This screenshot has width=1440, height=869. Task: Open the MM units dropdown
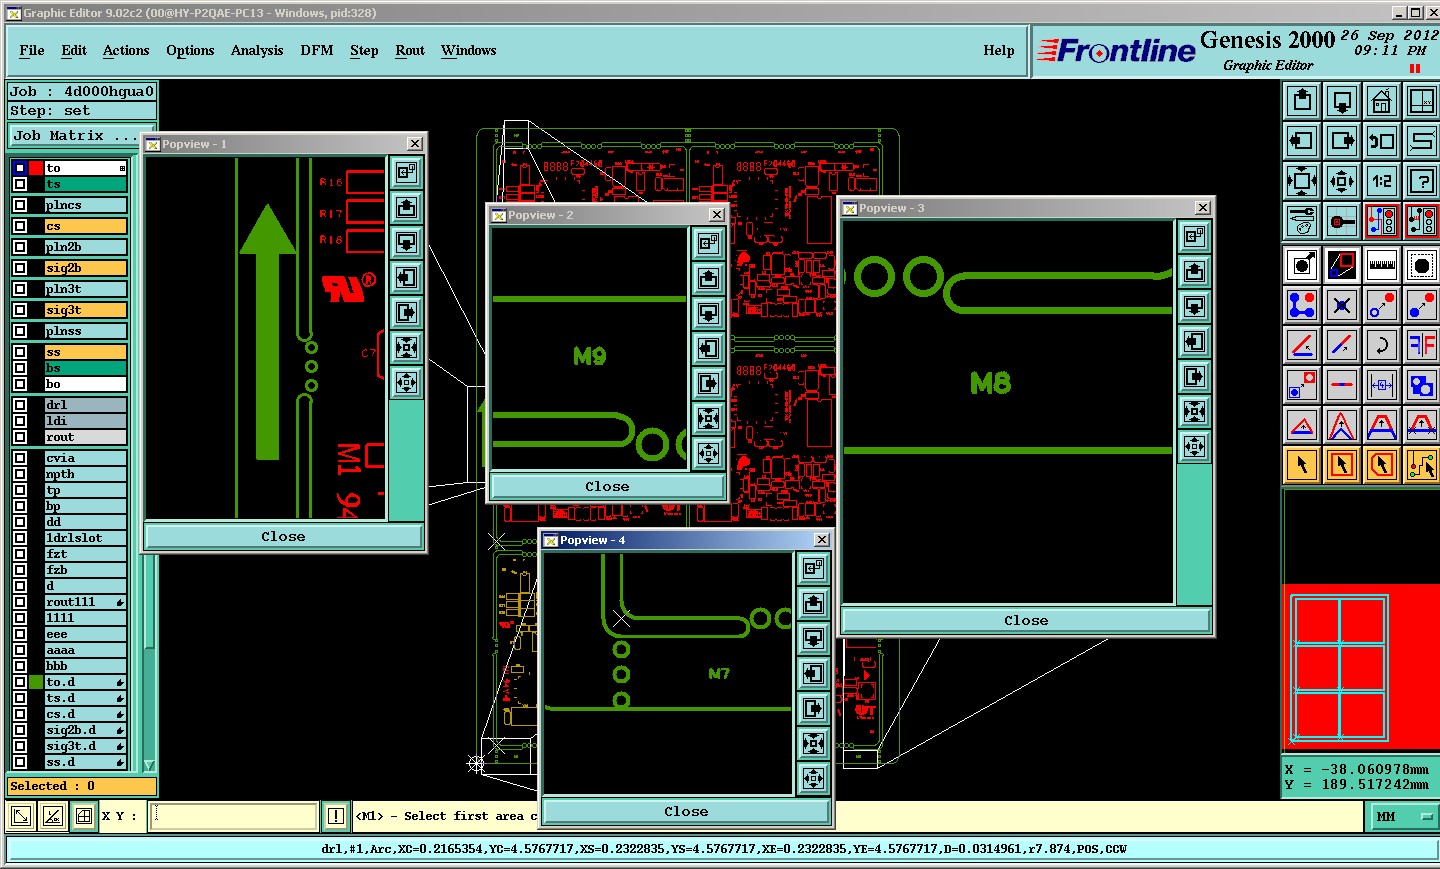pyautogui.click(x=1402, y=816)
